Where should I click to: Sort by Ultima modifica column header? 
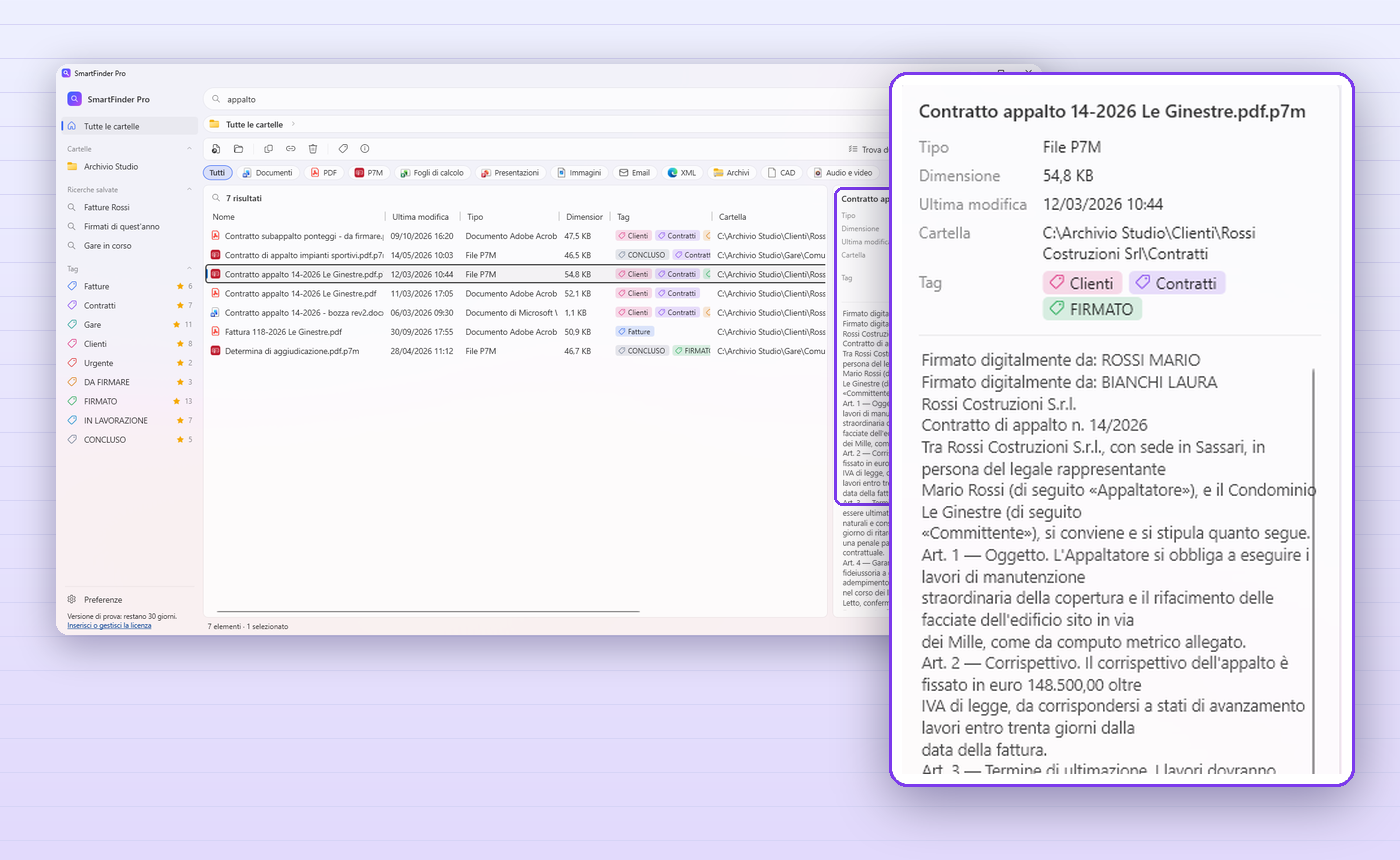coord(422,216)
